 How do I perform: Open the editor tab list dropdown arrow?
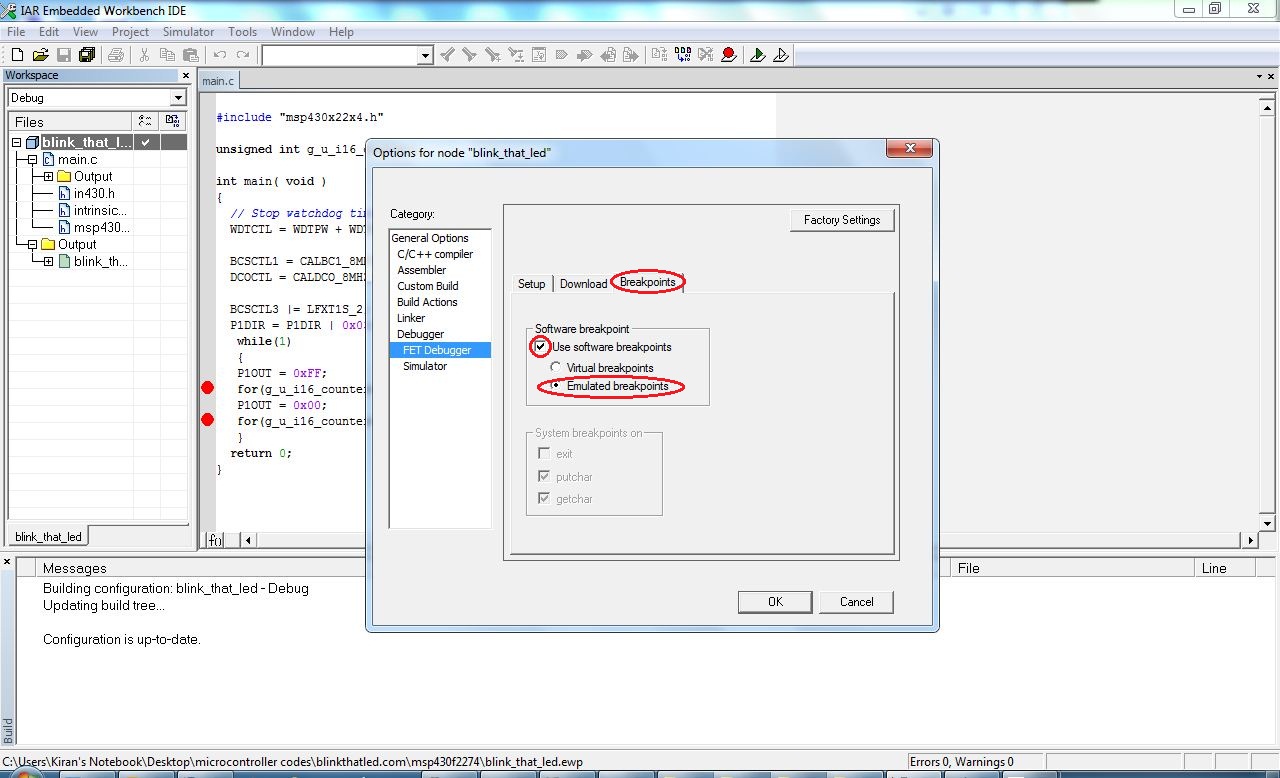[1259, 76]
